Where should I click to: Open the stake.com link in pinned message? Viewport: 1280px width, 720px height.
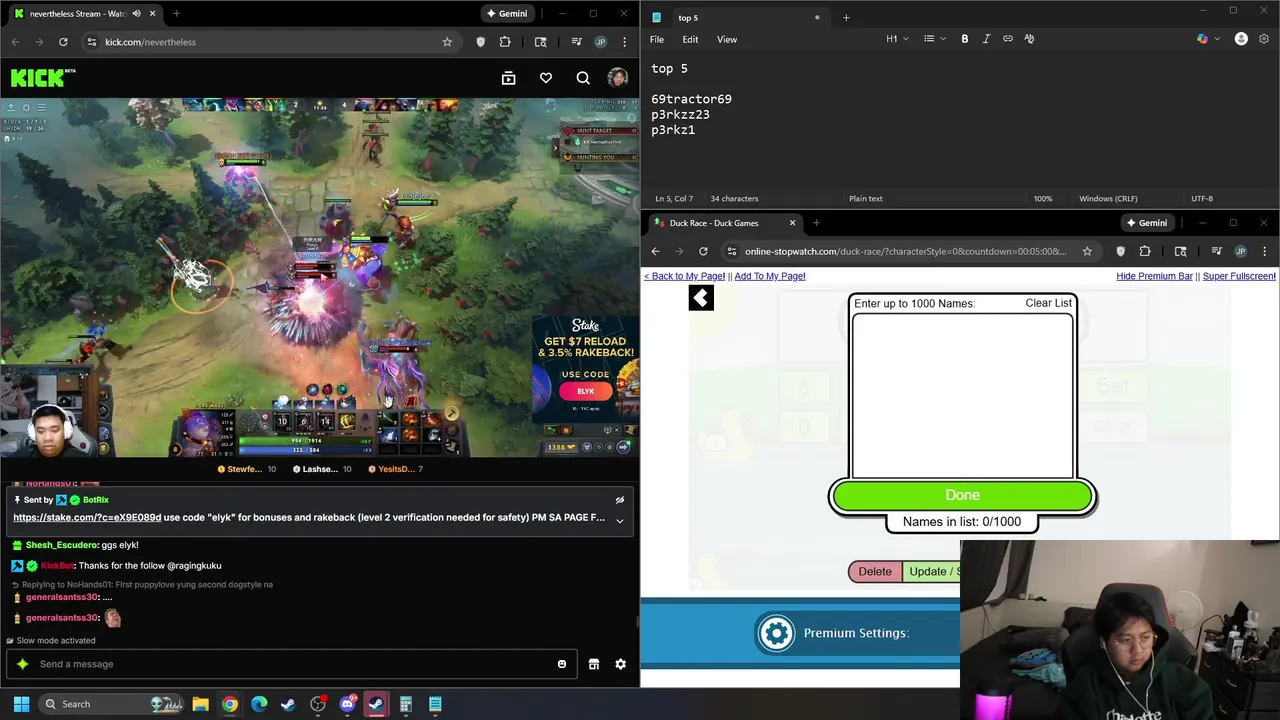pyautogui.click(x=87, y=518)
